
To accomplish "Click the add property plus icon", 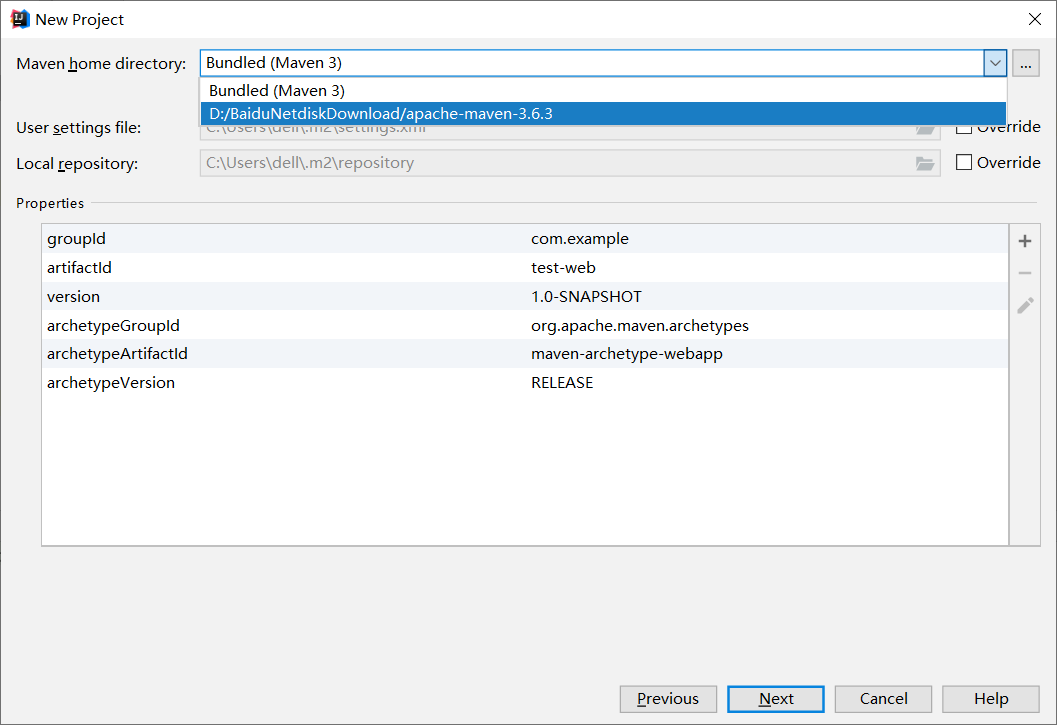I will pos(1025,241).
